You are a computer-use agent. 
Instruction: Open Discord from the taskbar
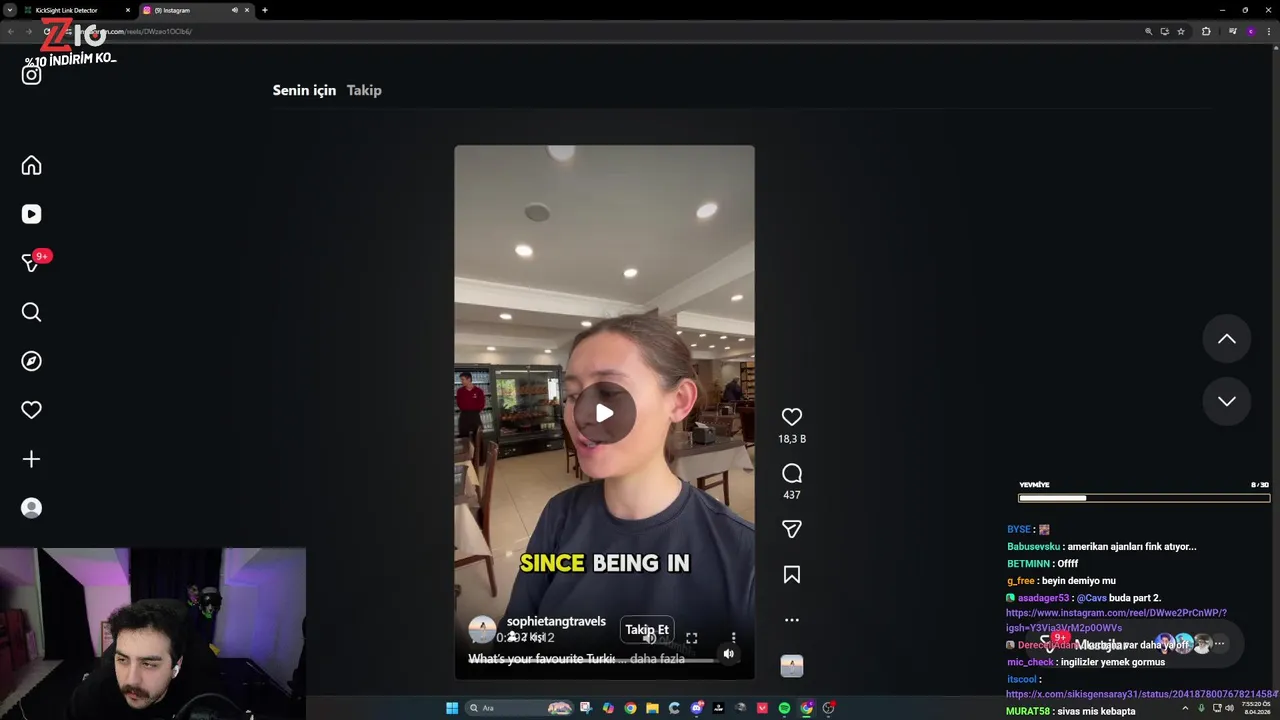697,708
